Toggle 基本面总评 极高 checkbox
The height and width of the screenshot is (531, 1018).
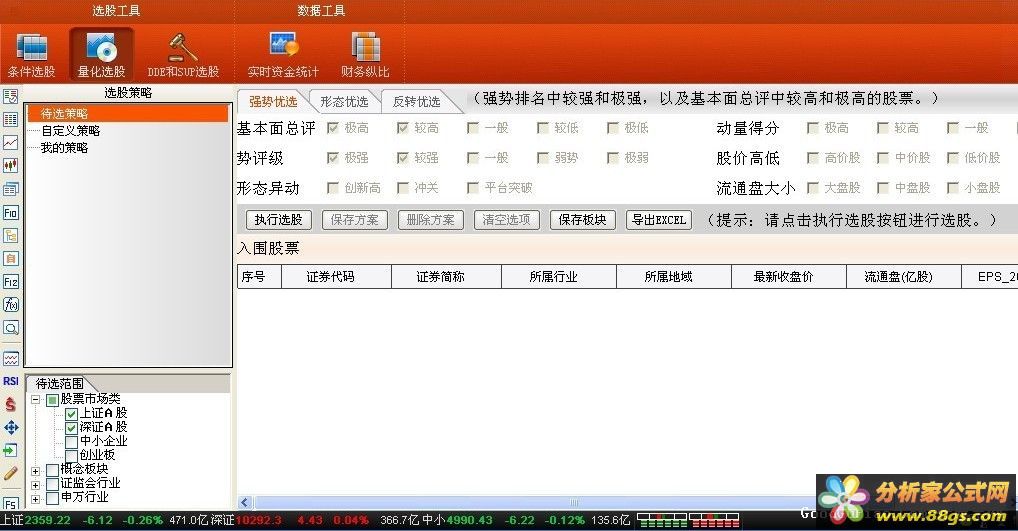coord(333,128)
